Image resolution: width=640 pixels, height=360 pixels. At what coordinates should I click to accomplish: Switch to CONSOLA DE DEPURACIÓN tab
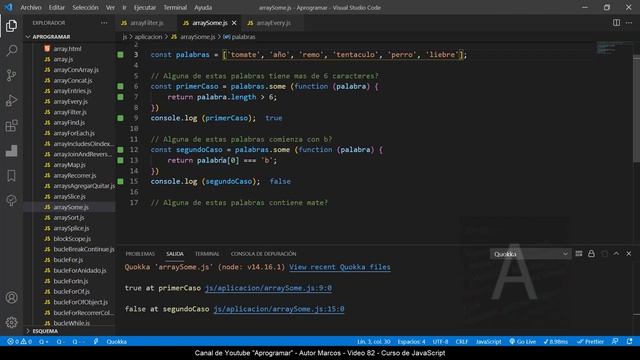(263, 254)
